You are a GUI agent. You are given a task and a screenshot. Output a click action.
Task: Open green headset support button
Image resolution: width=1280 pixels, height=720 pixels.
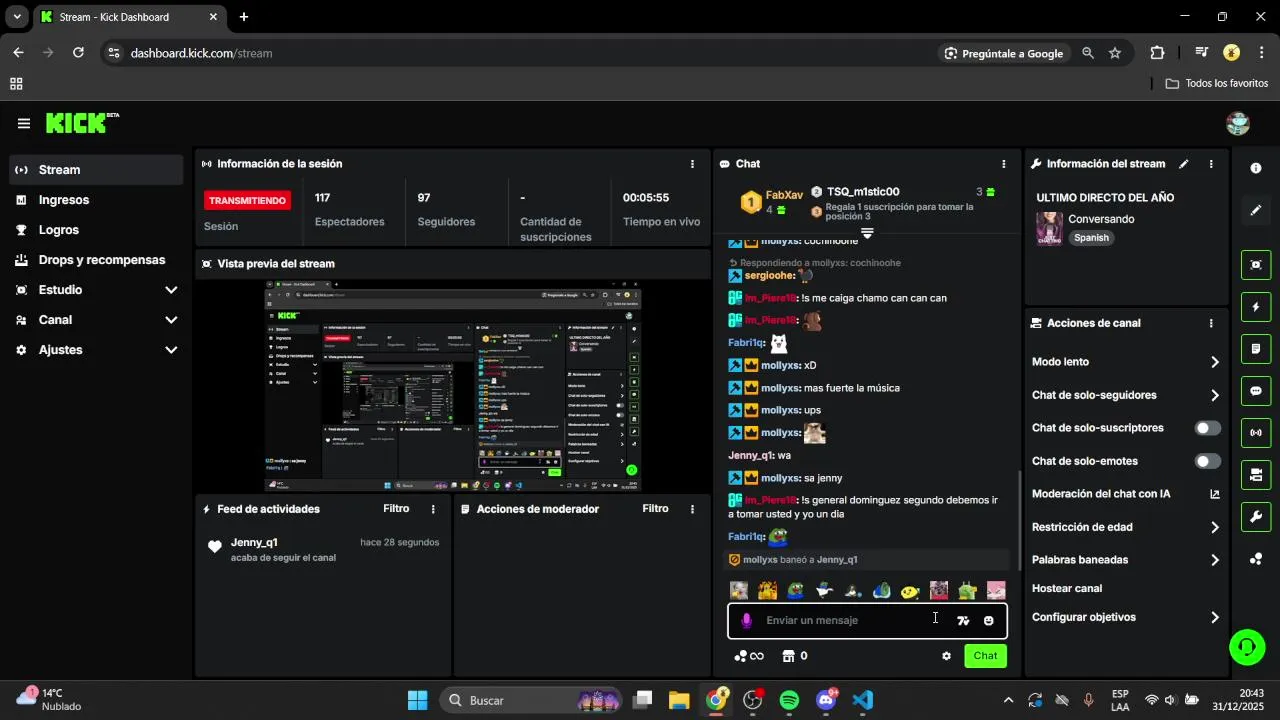[1246, 646]
